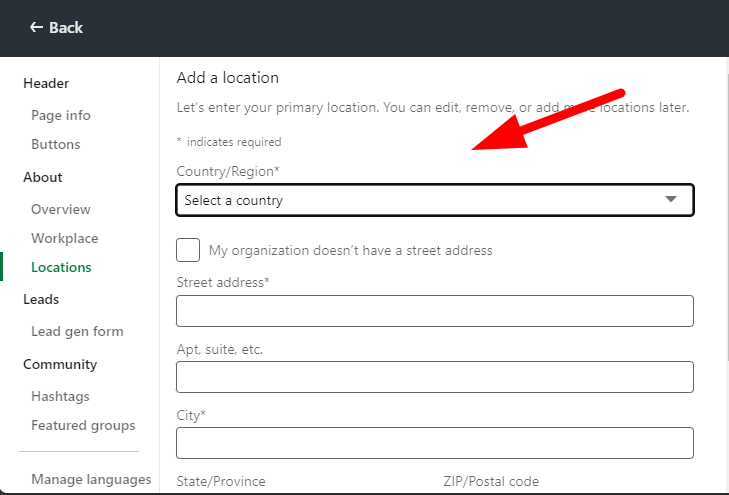Check the no street address checkbox
This screenshot has height=495, width=729.
188,250
